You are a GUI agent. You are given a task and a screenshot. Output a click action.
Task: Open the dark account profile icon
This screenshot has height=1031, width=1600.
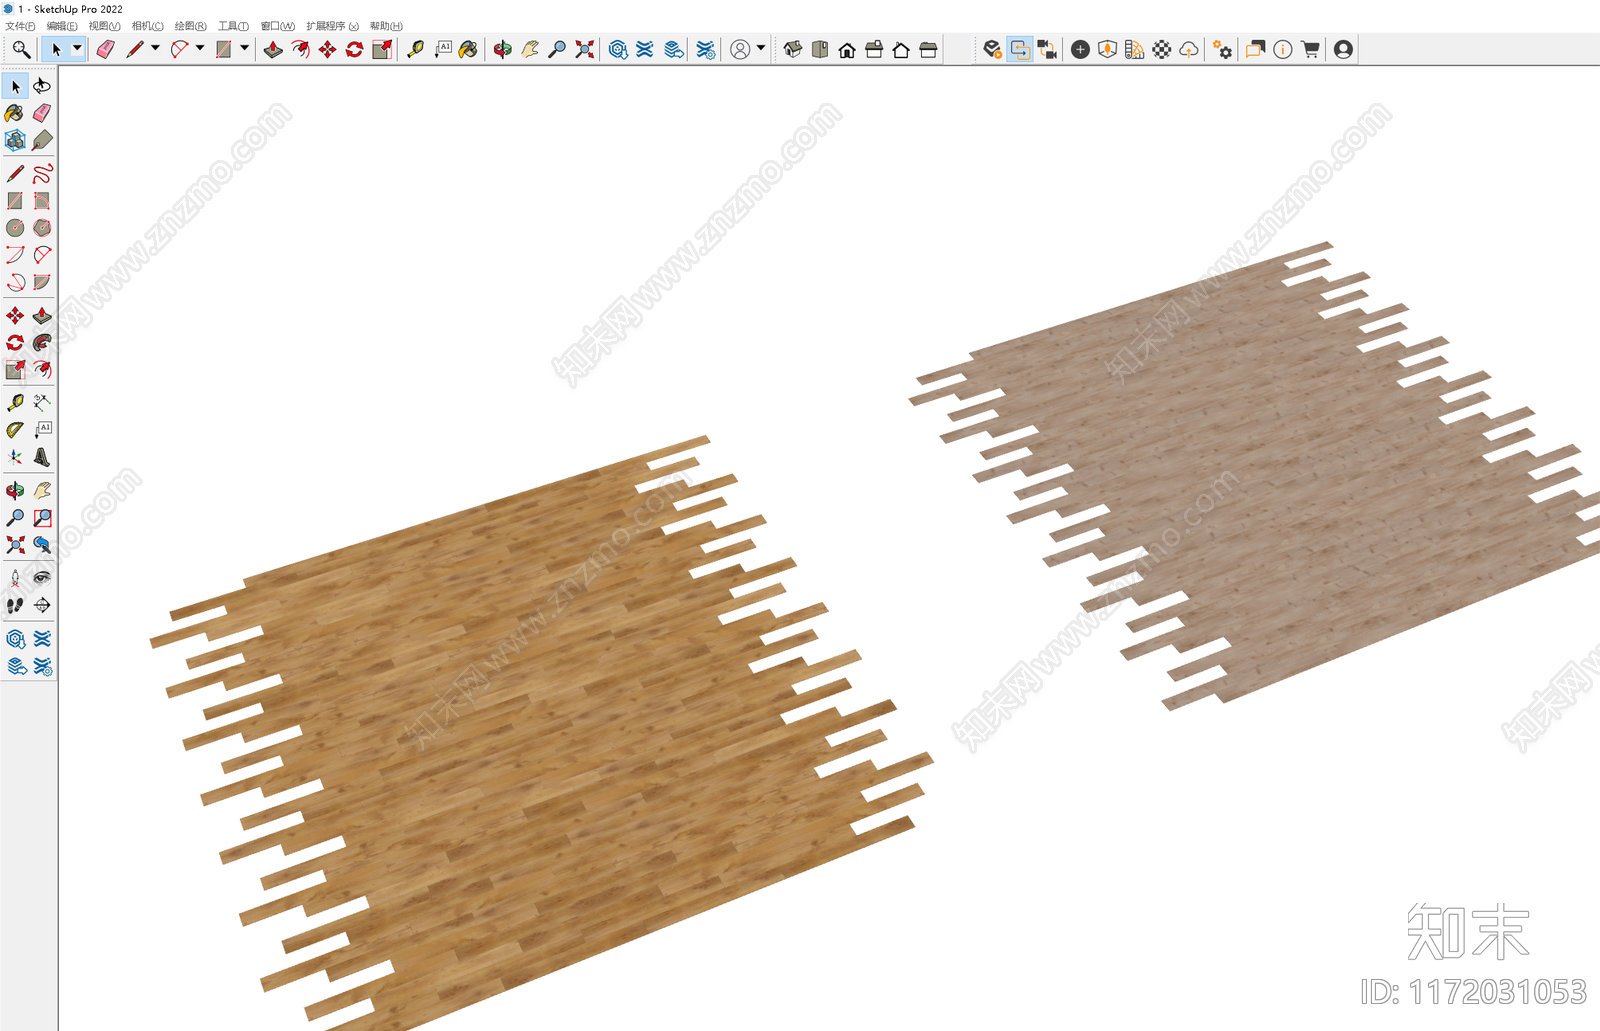pos(1343,49)
